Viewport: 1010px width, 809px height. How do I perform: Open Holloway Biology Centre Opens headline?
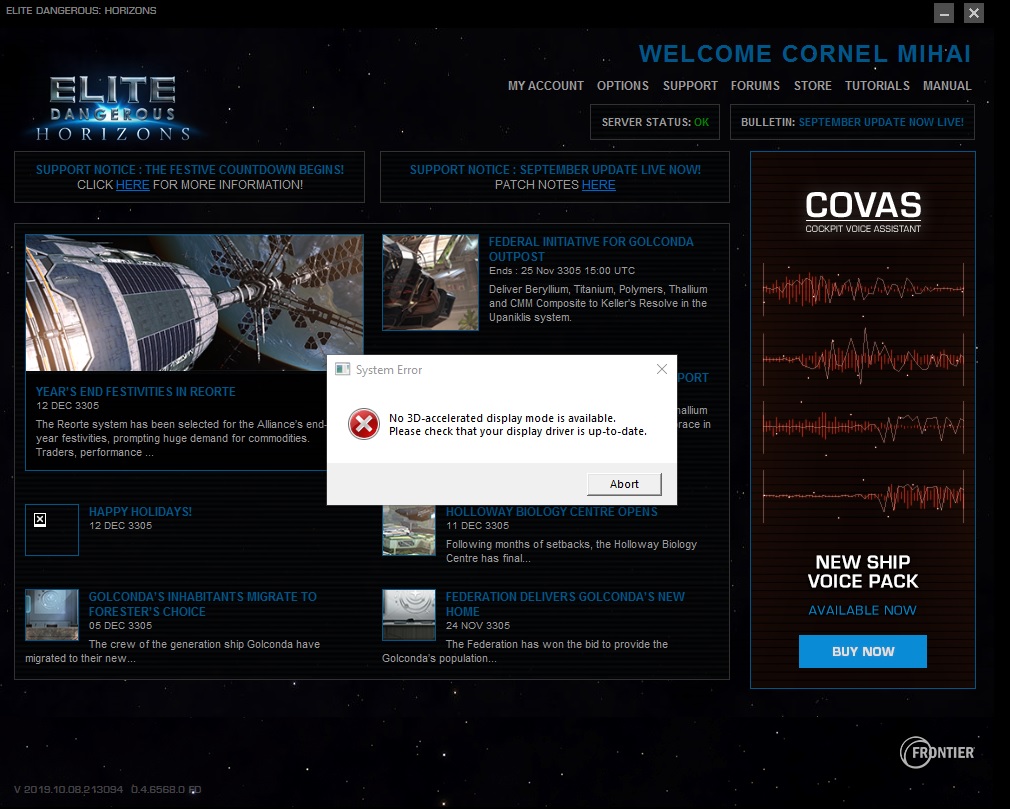pos(551,511)
